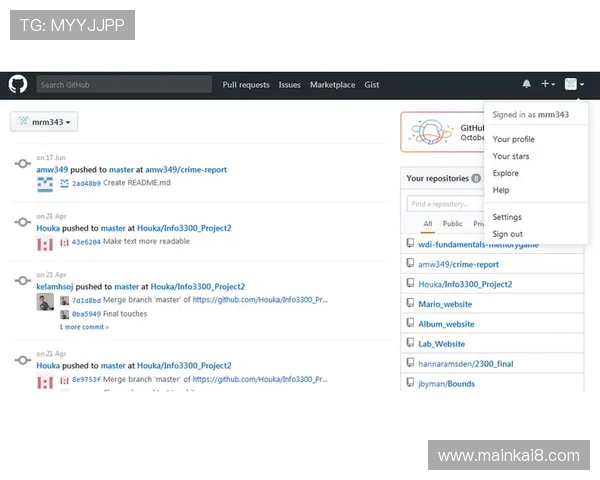Open Marketplace from the top navigation
This screenshot has width=600, height=480.
pos(332,85)
